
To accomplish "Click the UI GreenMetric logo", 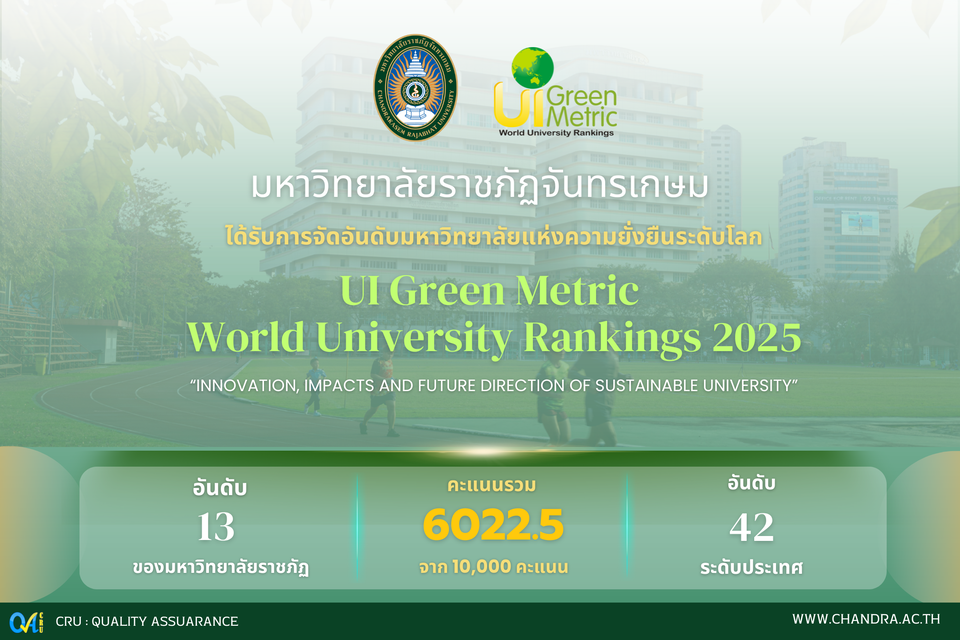I will [555, 93].
